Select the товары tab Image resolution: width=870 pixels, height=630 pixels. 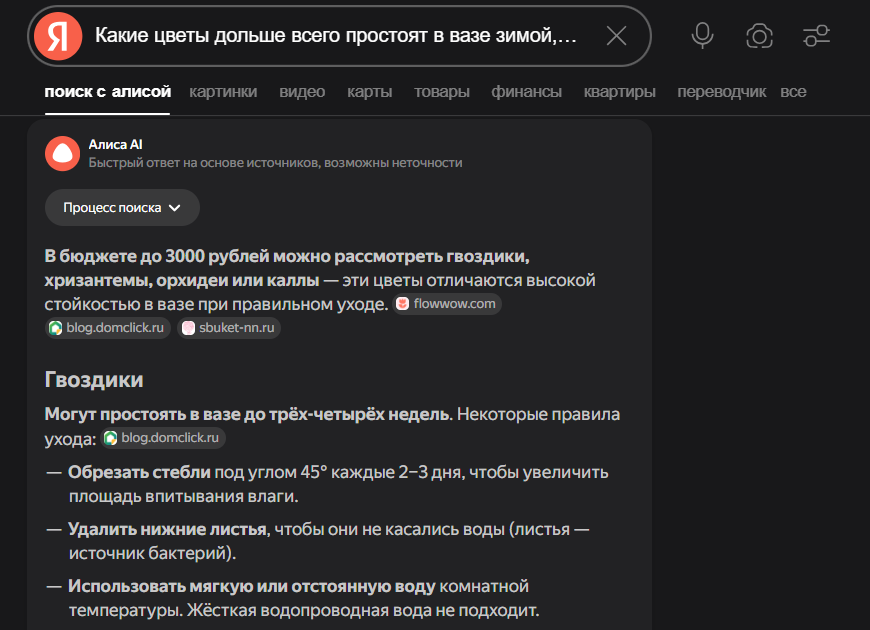click(x=441, y=92)
